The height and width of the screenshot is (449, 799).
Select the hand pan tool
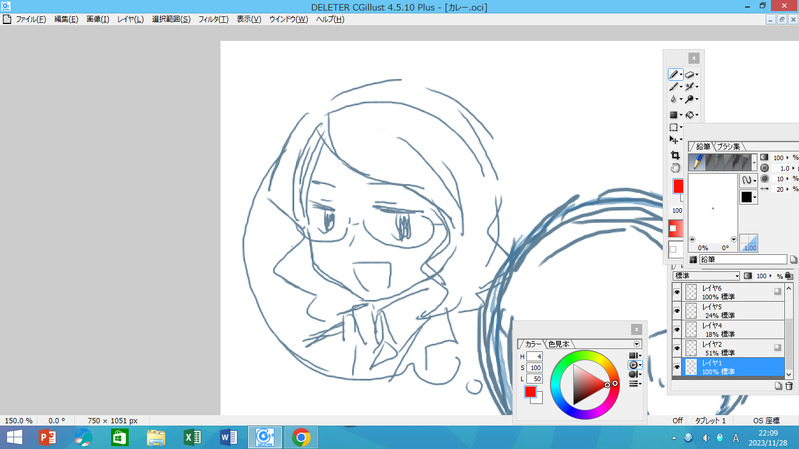[x=675, y=168]
